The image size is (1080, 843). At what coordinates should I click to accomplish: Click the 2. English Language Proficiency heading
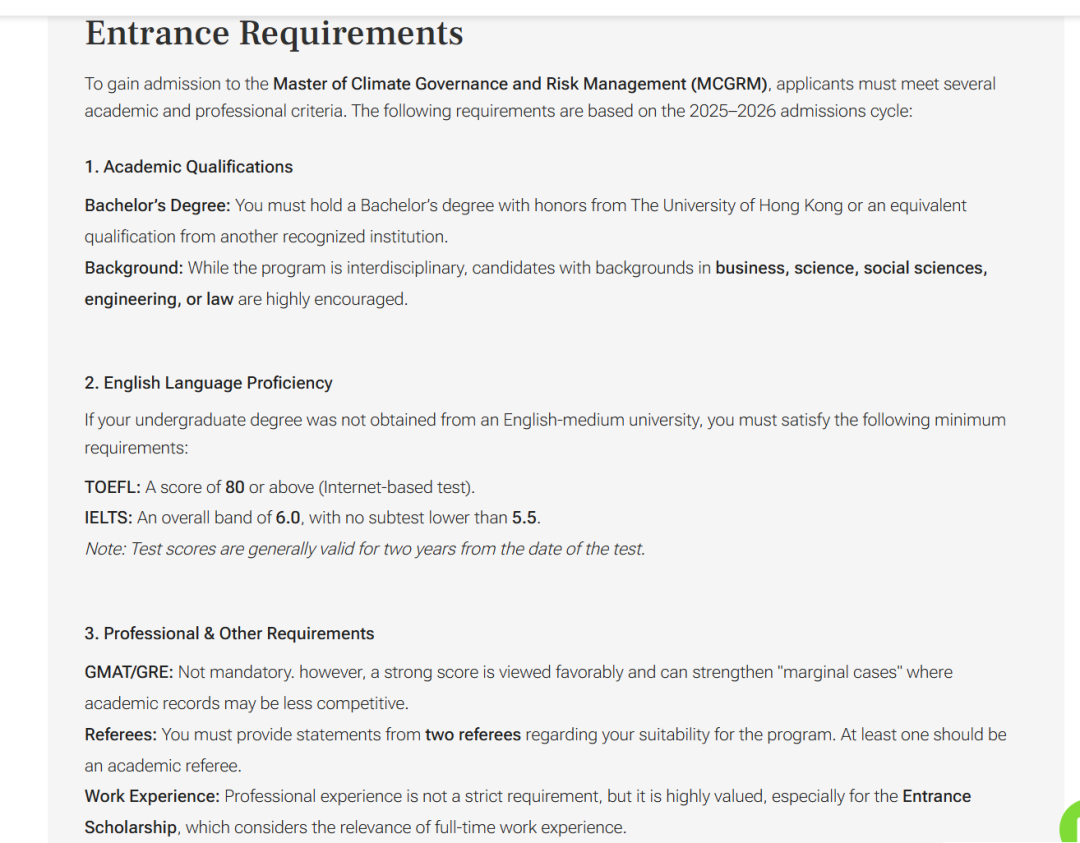tap(208, 383)
